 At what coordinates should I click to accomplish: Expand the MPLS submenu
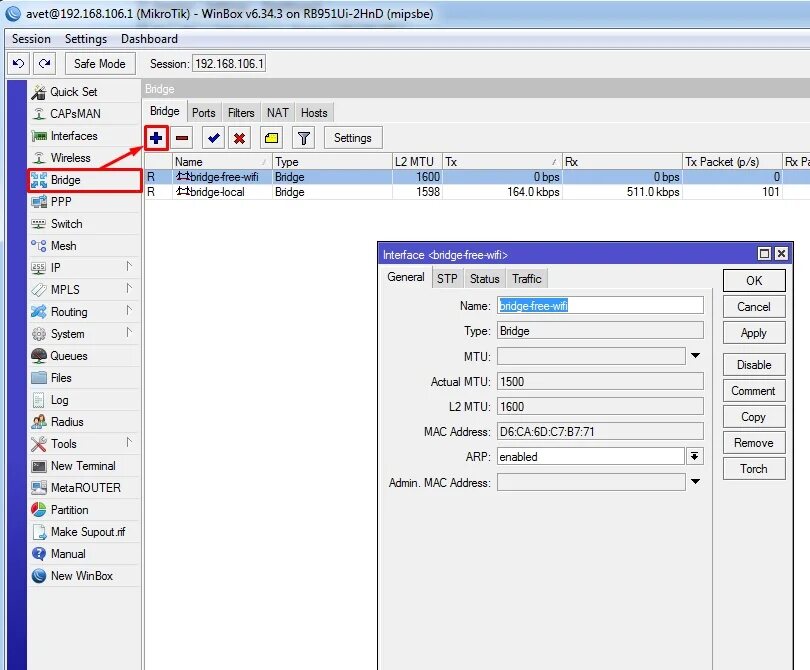coord(84,290)
